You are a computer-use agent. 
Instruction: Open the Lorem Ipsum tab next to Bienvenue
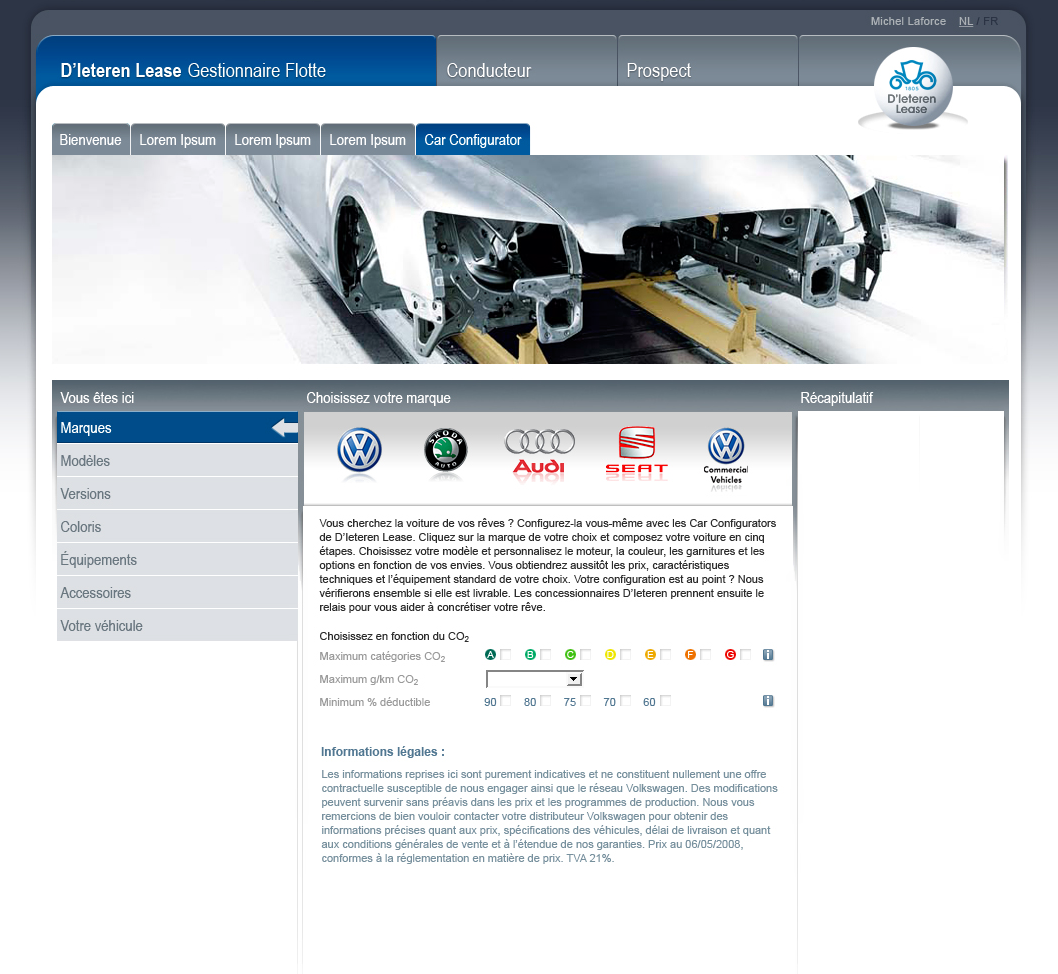coord(177,140)
